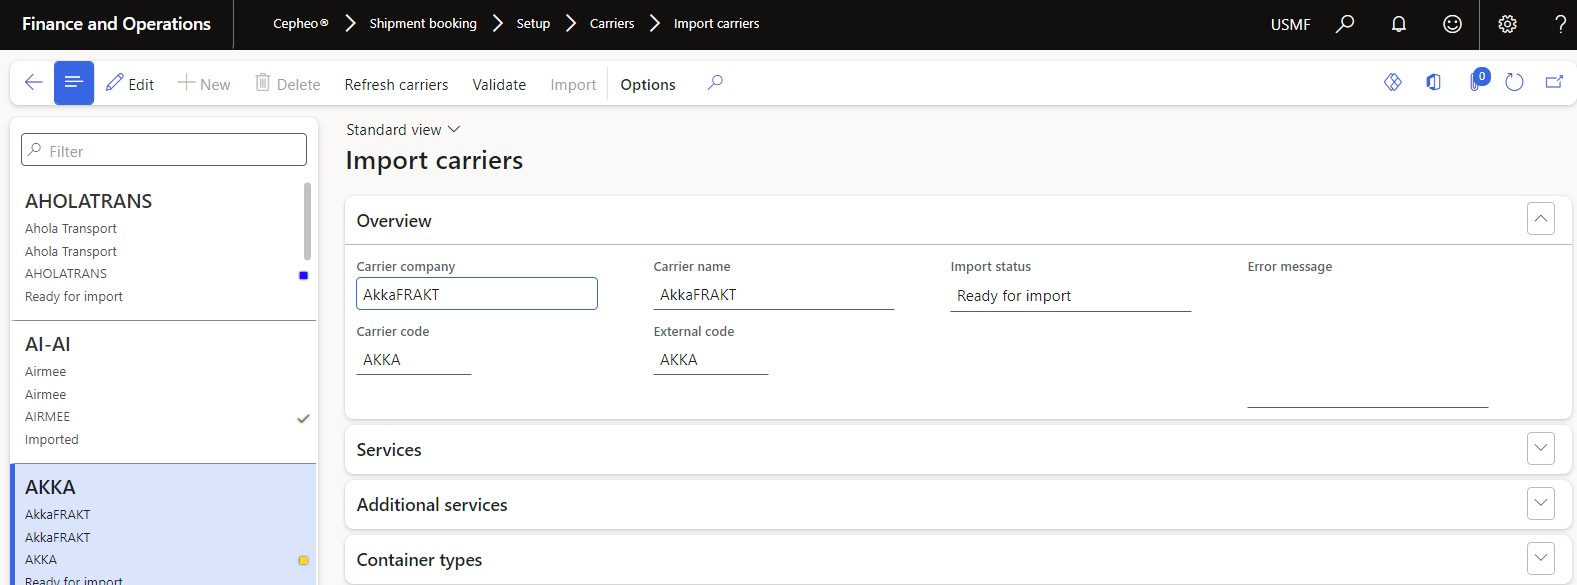Open page in new window icon
This screenshot has height=585, width=1577.
(x=1554, y=83)
